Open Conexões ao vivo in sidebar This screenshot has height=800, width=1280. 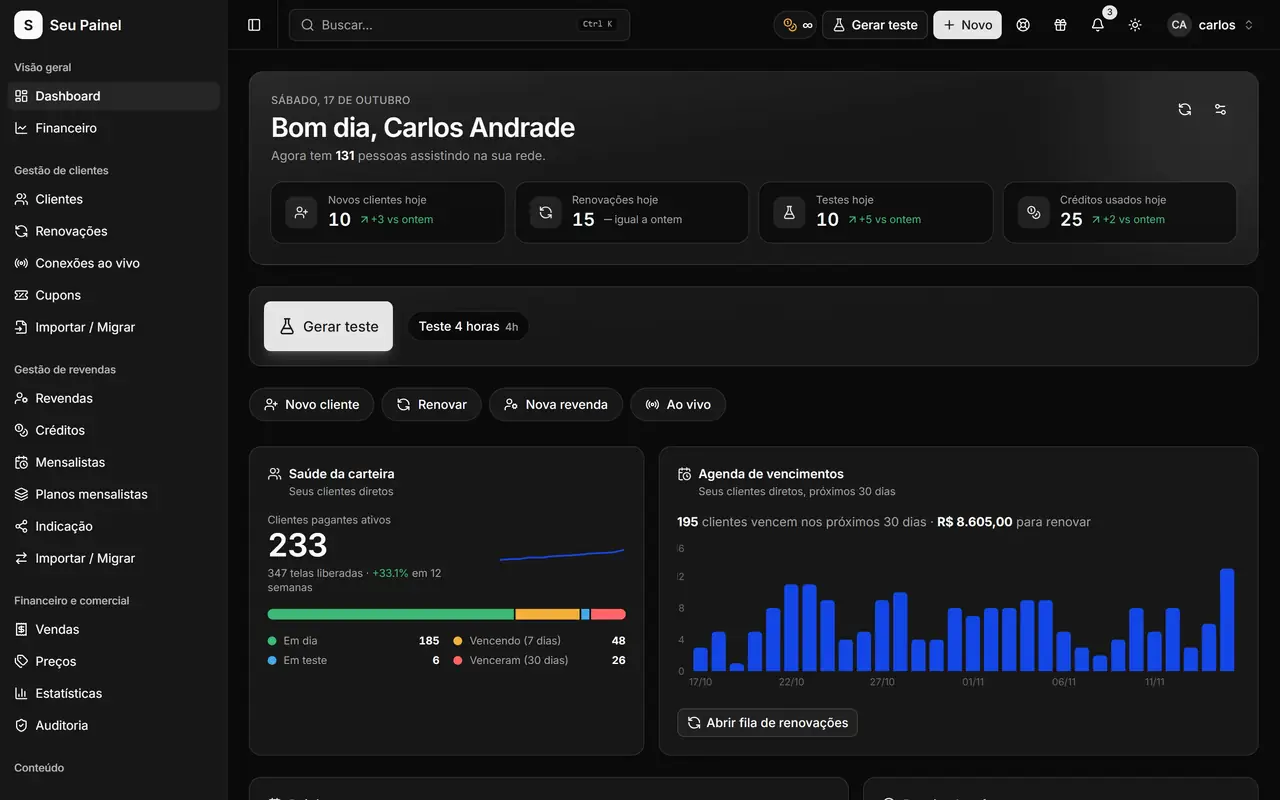pos(114,263)
